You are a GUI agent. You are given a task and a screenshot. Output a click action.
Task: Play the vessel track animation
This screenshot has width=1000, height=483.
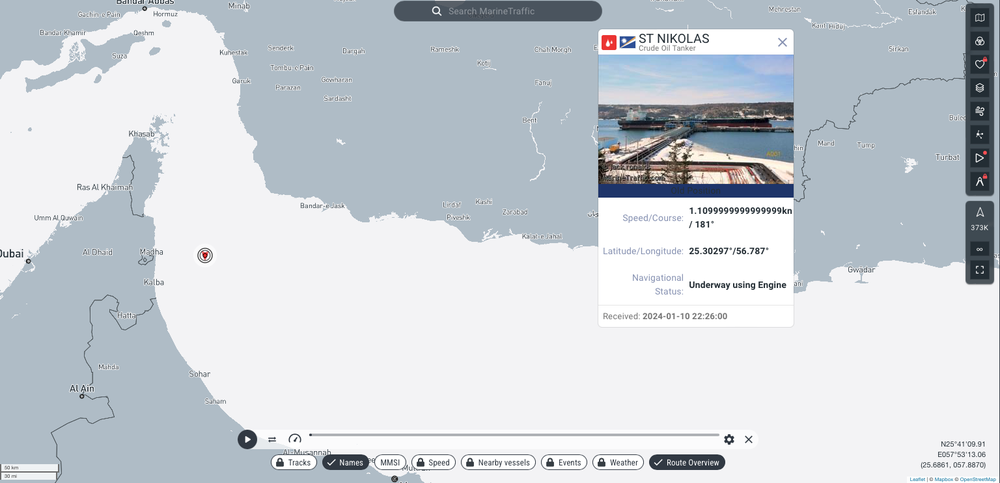tap(247, 439)
